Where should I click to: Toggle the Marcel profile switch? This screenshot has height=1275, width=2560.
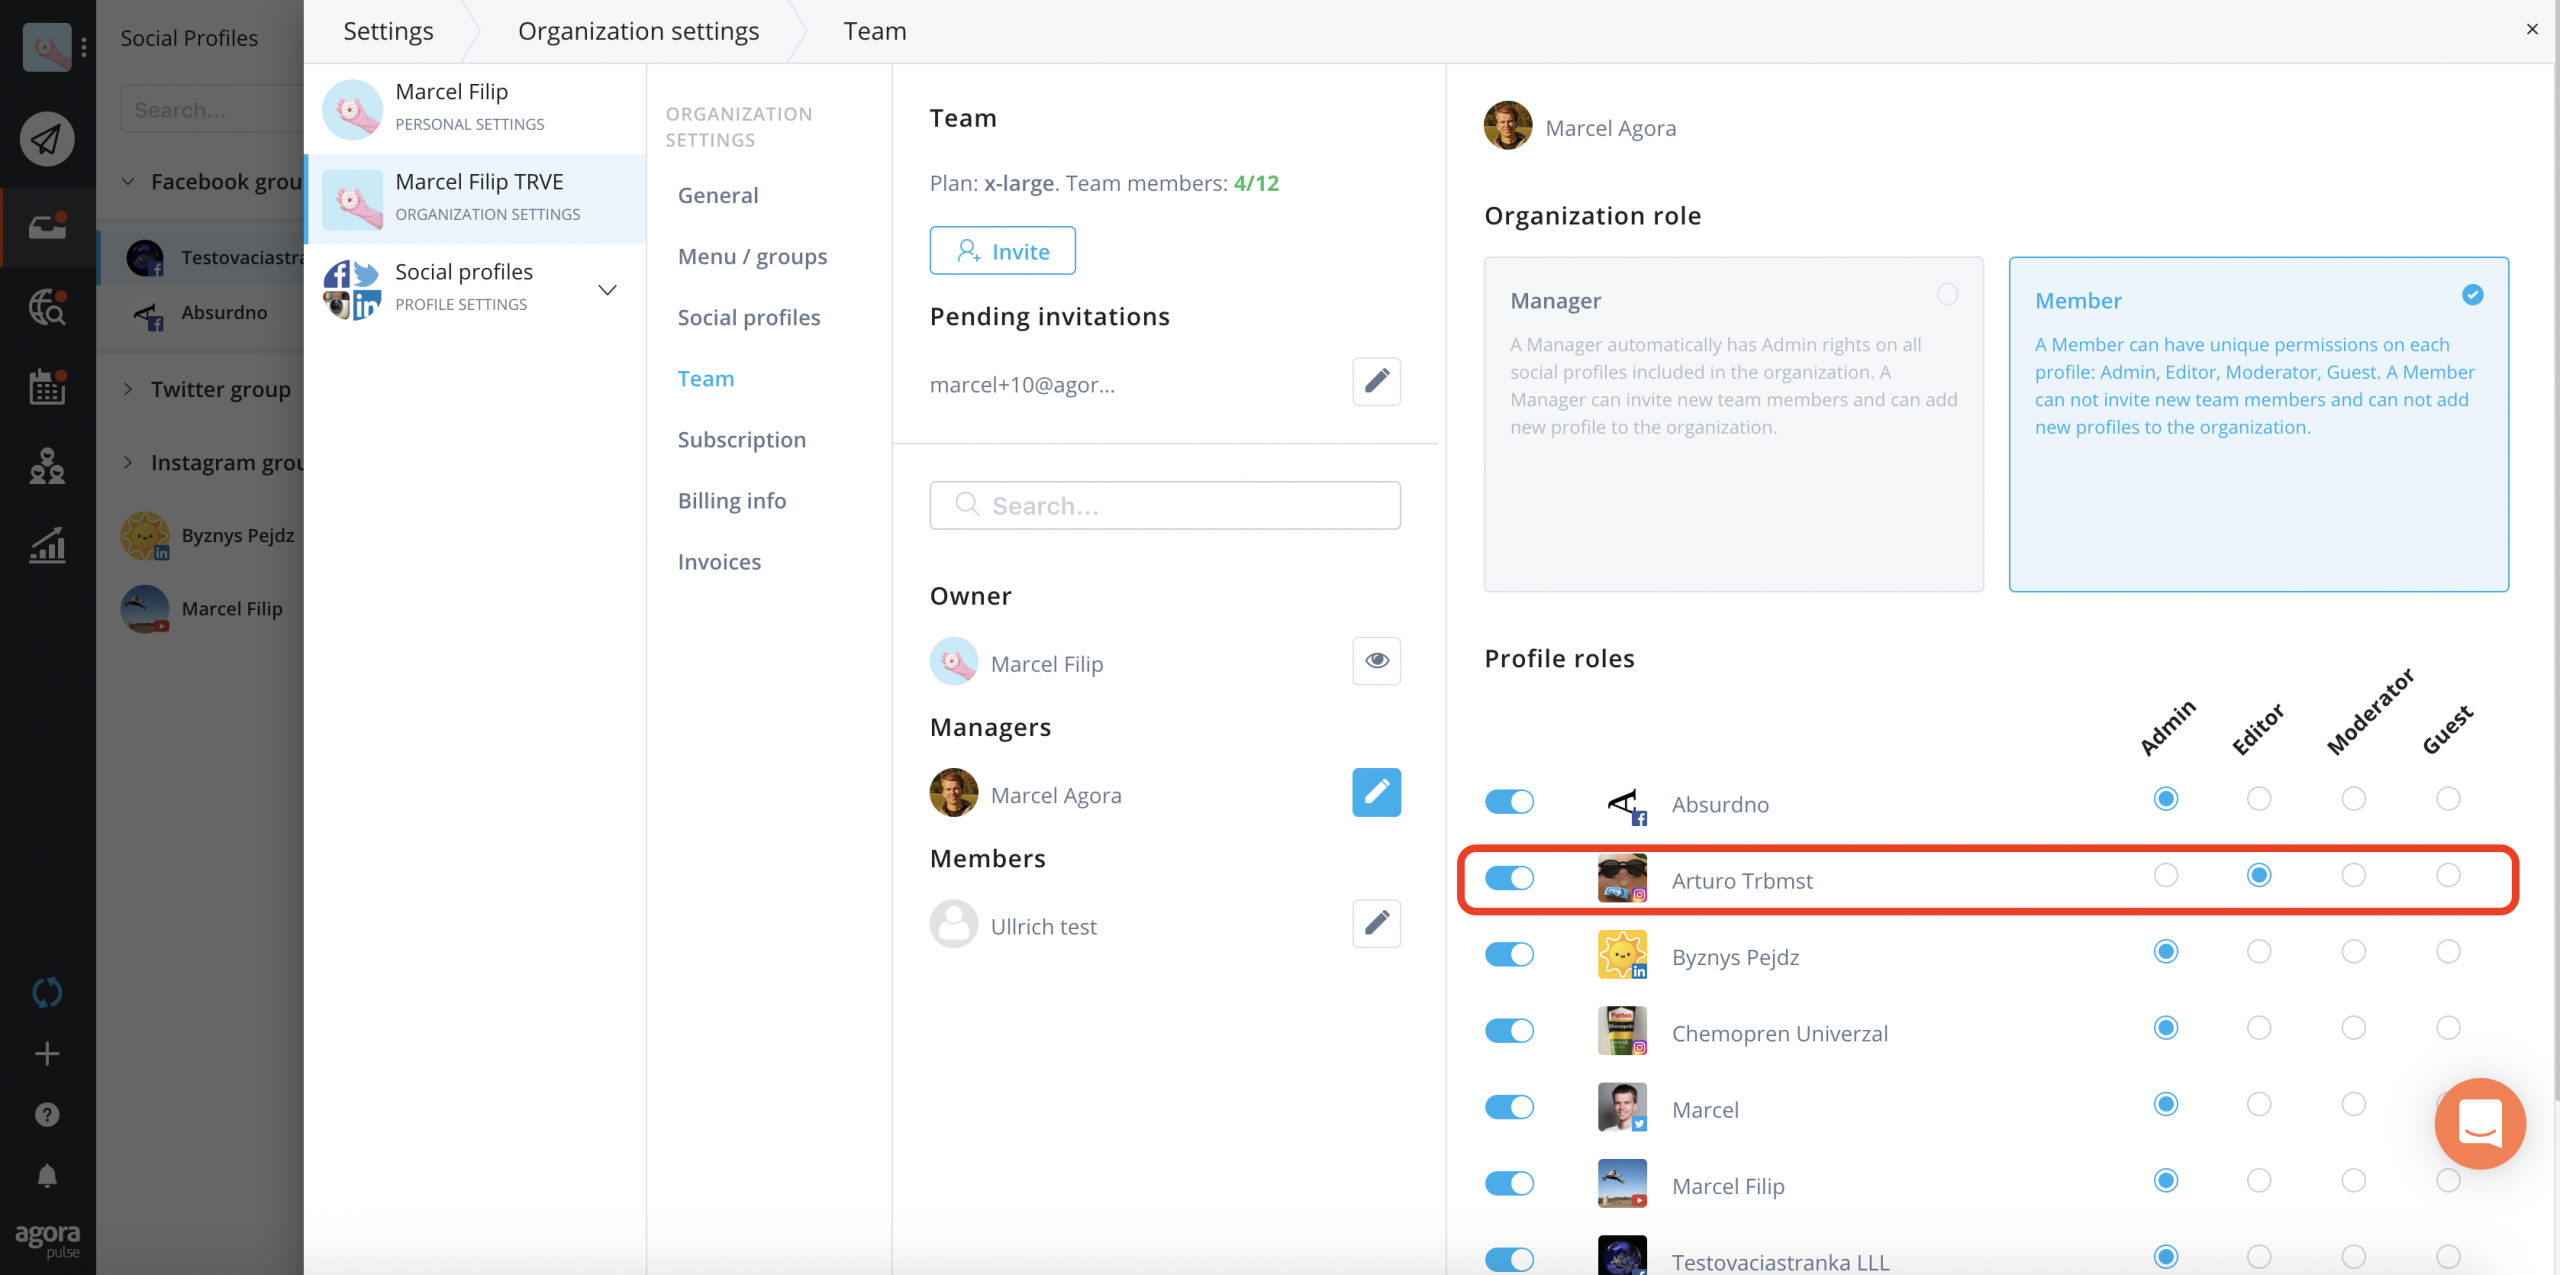coord(1509,1107)
